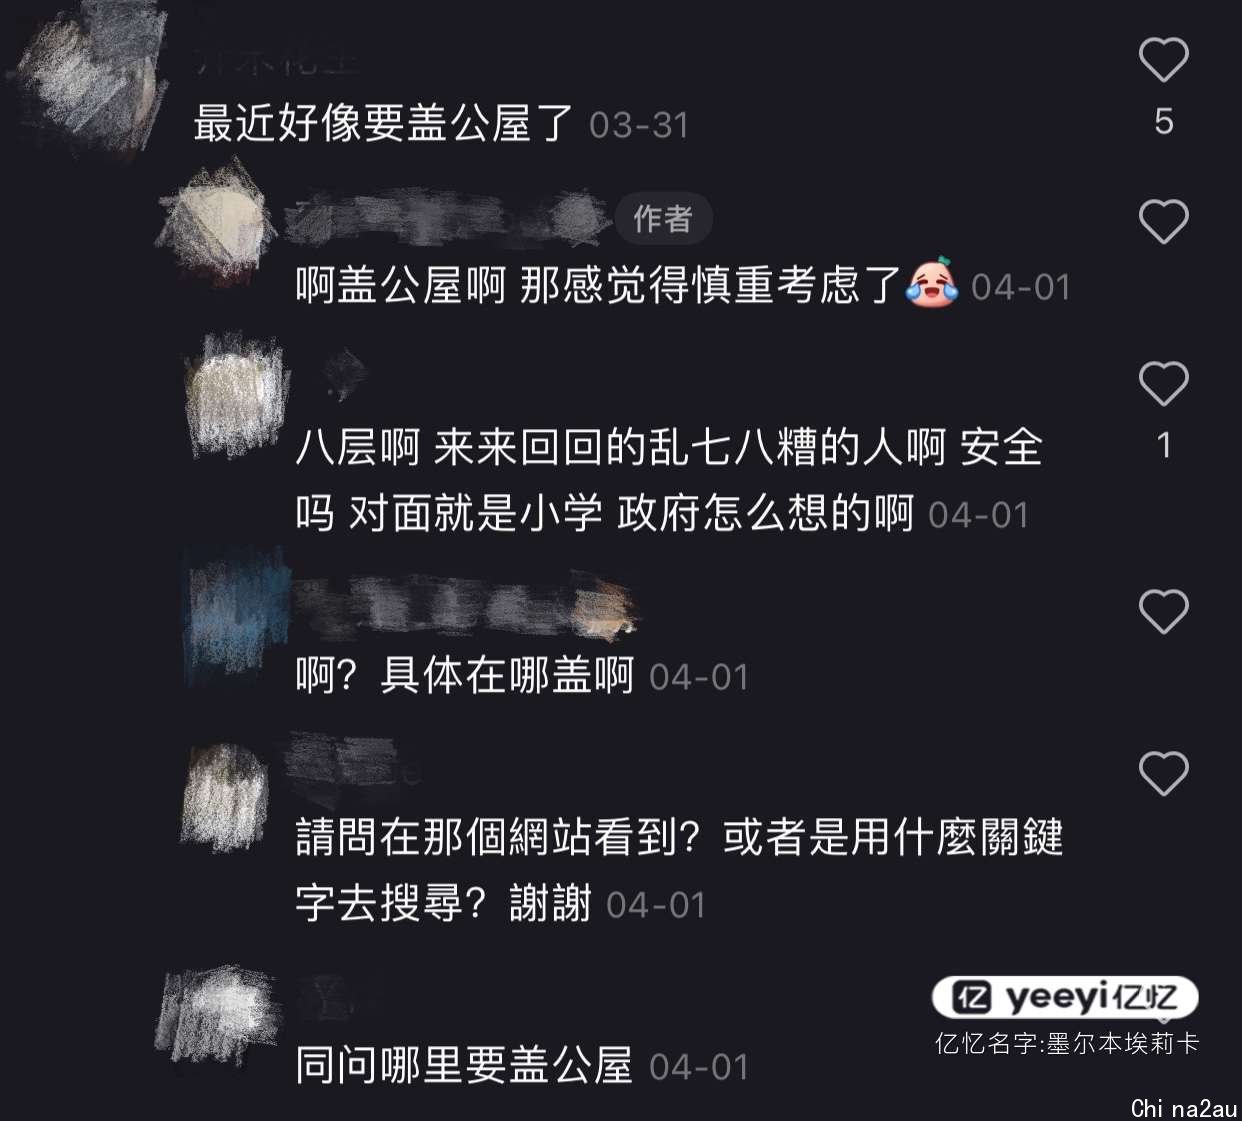This screenshot has height=1121, width=1242.
Task: Like the comment 具体在哪盖啊
Action: (1164, 611)
